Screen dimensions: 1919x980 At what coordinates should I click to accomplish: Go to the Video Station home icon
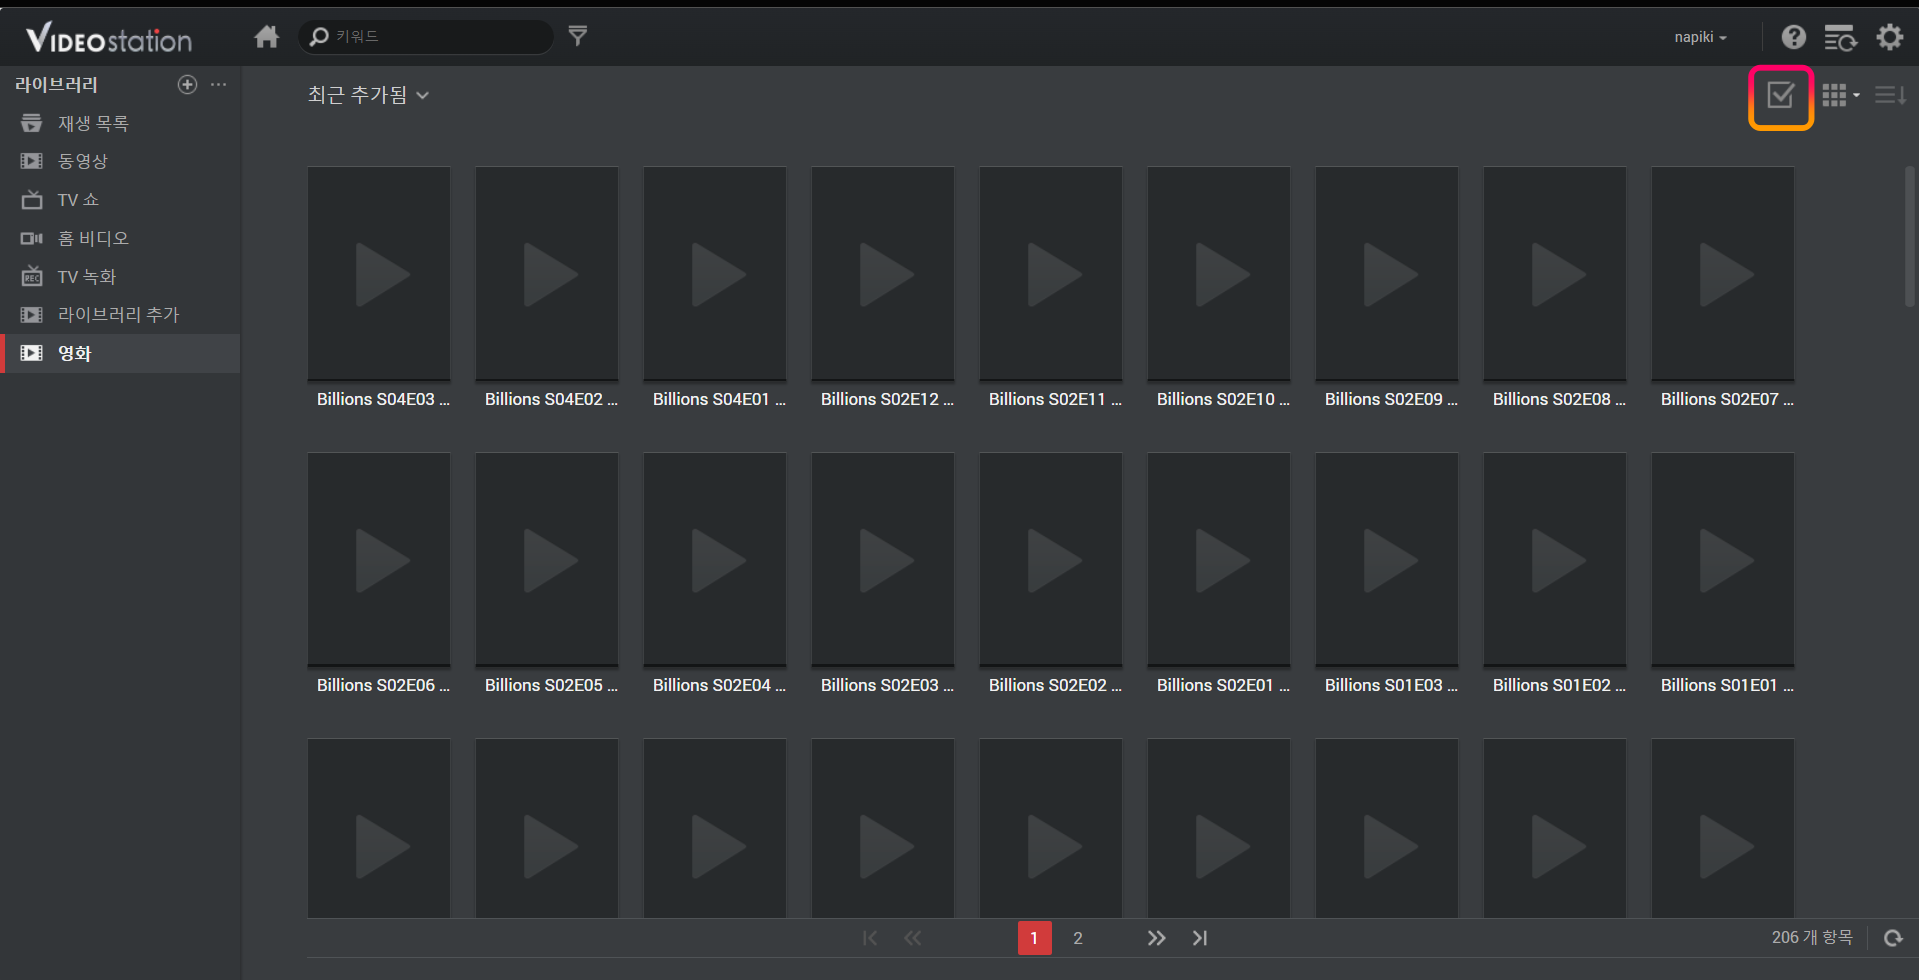(266, 37)
